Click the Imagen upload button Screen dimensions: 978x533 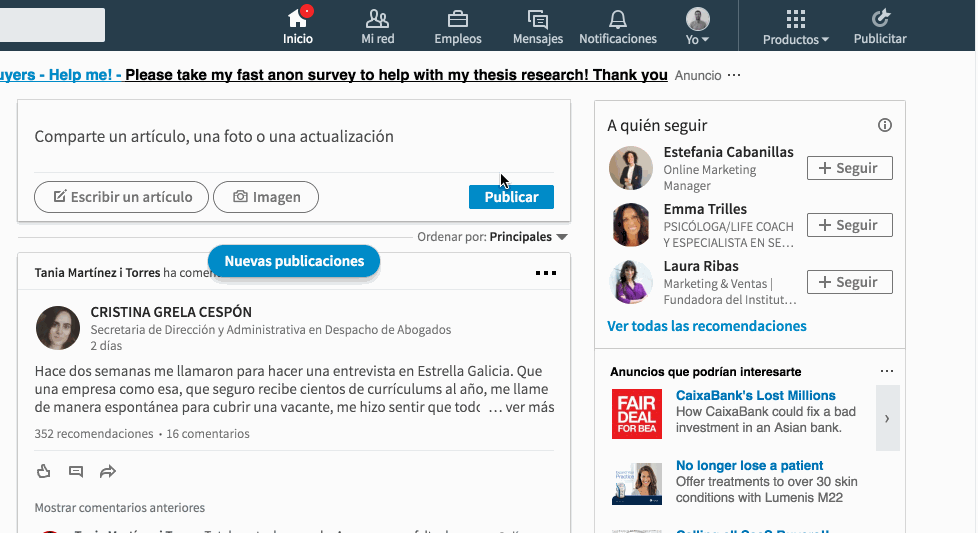click(x=266, y=197)
